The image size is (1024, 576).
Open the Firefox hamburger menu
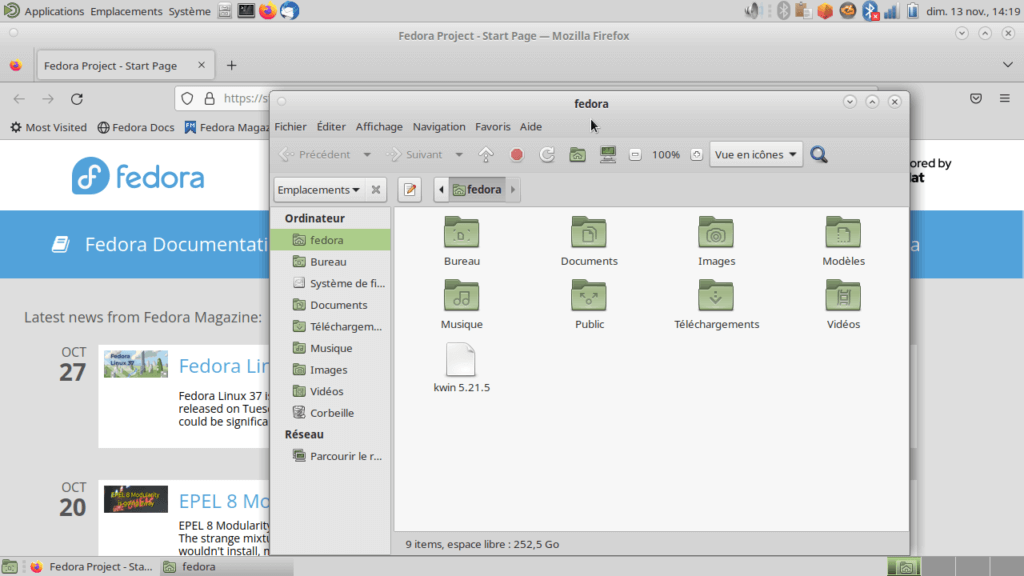coord(1004,99)
